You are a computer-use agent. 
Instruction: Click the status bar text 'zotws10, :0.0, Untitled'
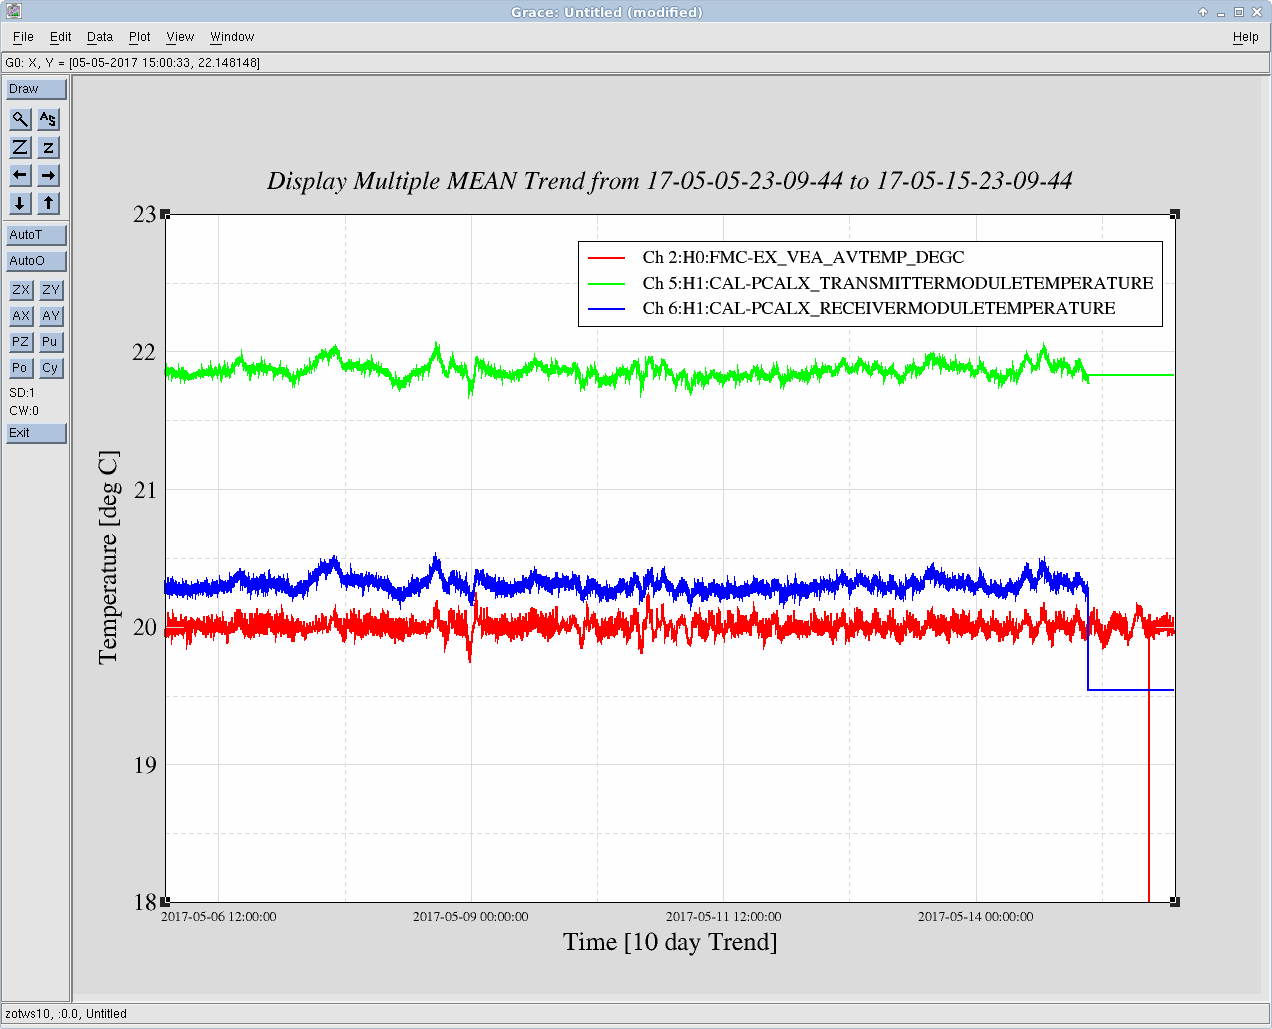point(66,1014)
